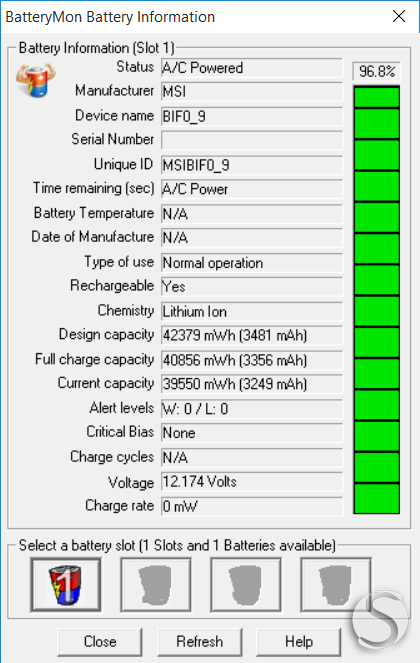Open Help for battery information
This screenshot has height=663, width=420.
tap(299, 641)
